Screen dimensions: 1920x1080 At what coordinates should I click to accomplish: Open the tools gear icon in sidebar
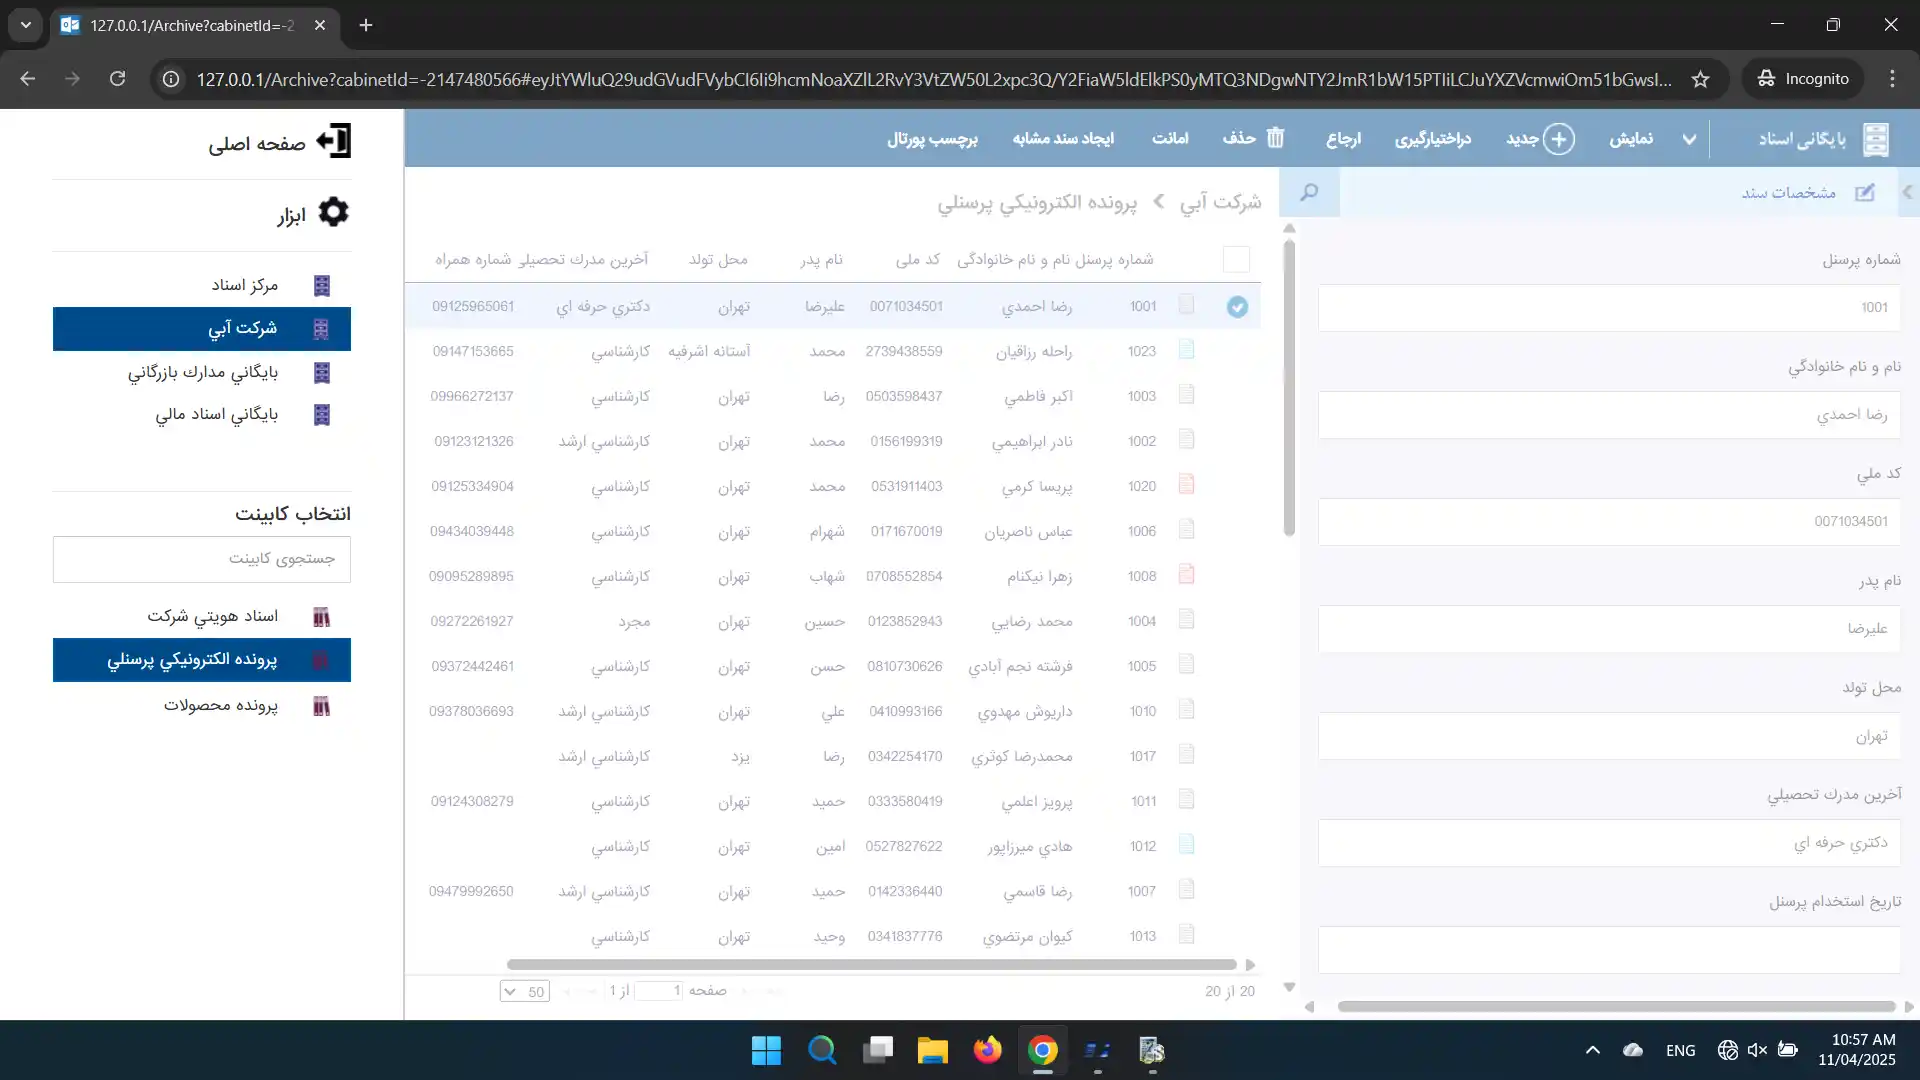point(333,212)
